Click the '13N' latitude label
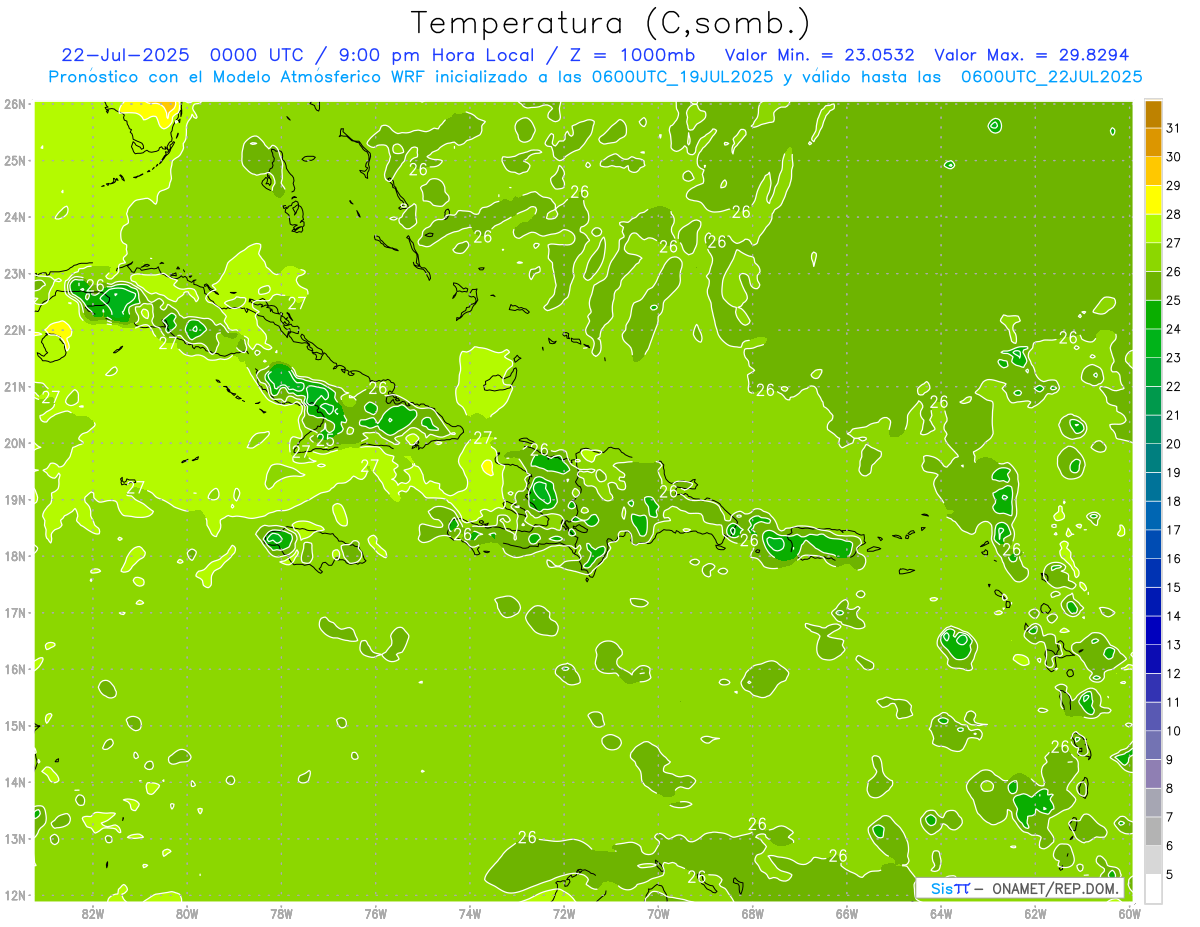The image size is (1200, 927). coord(15,839)
